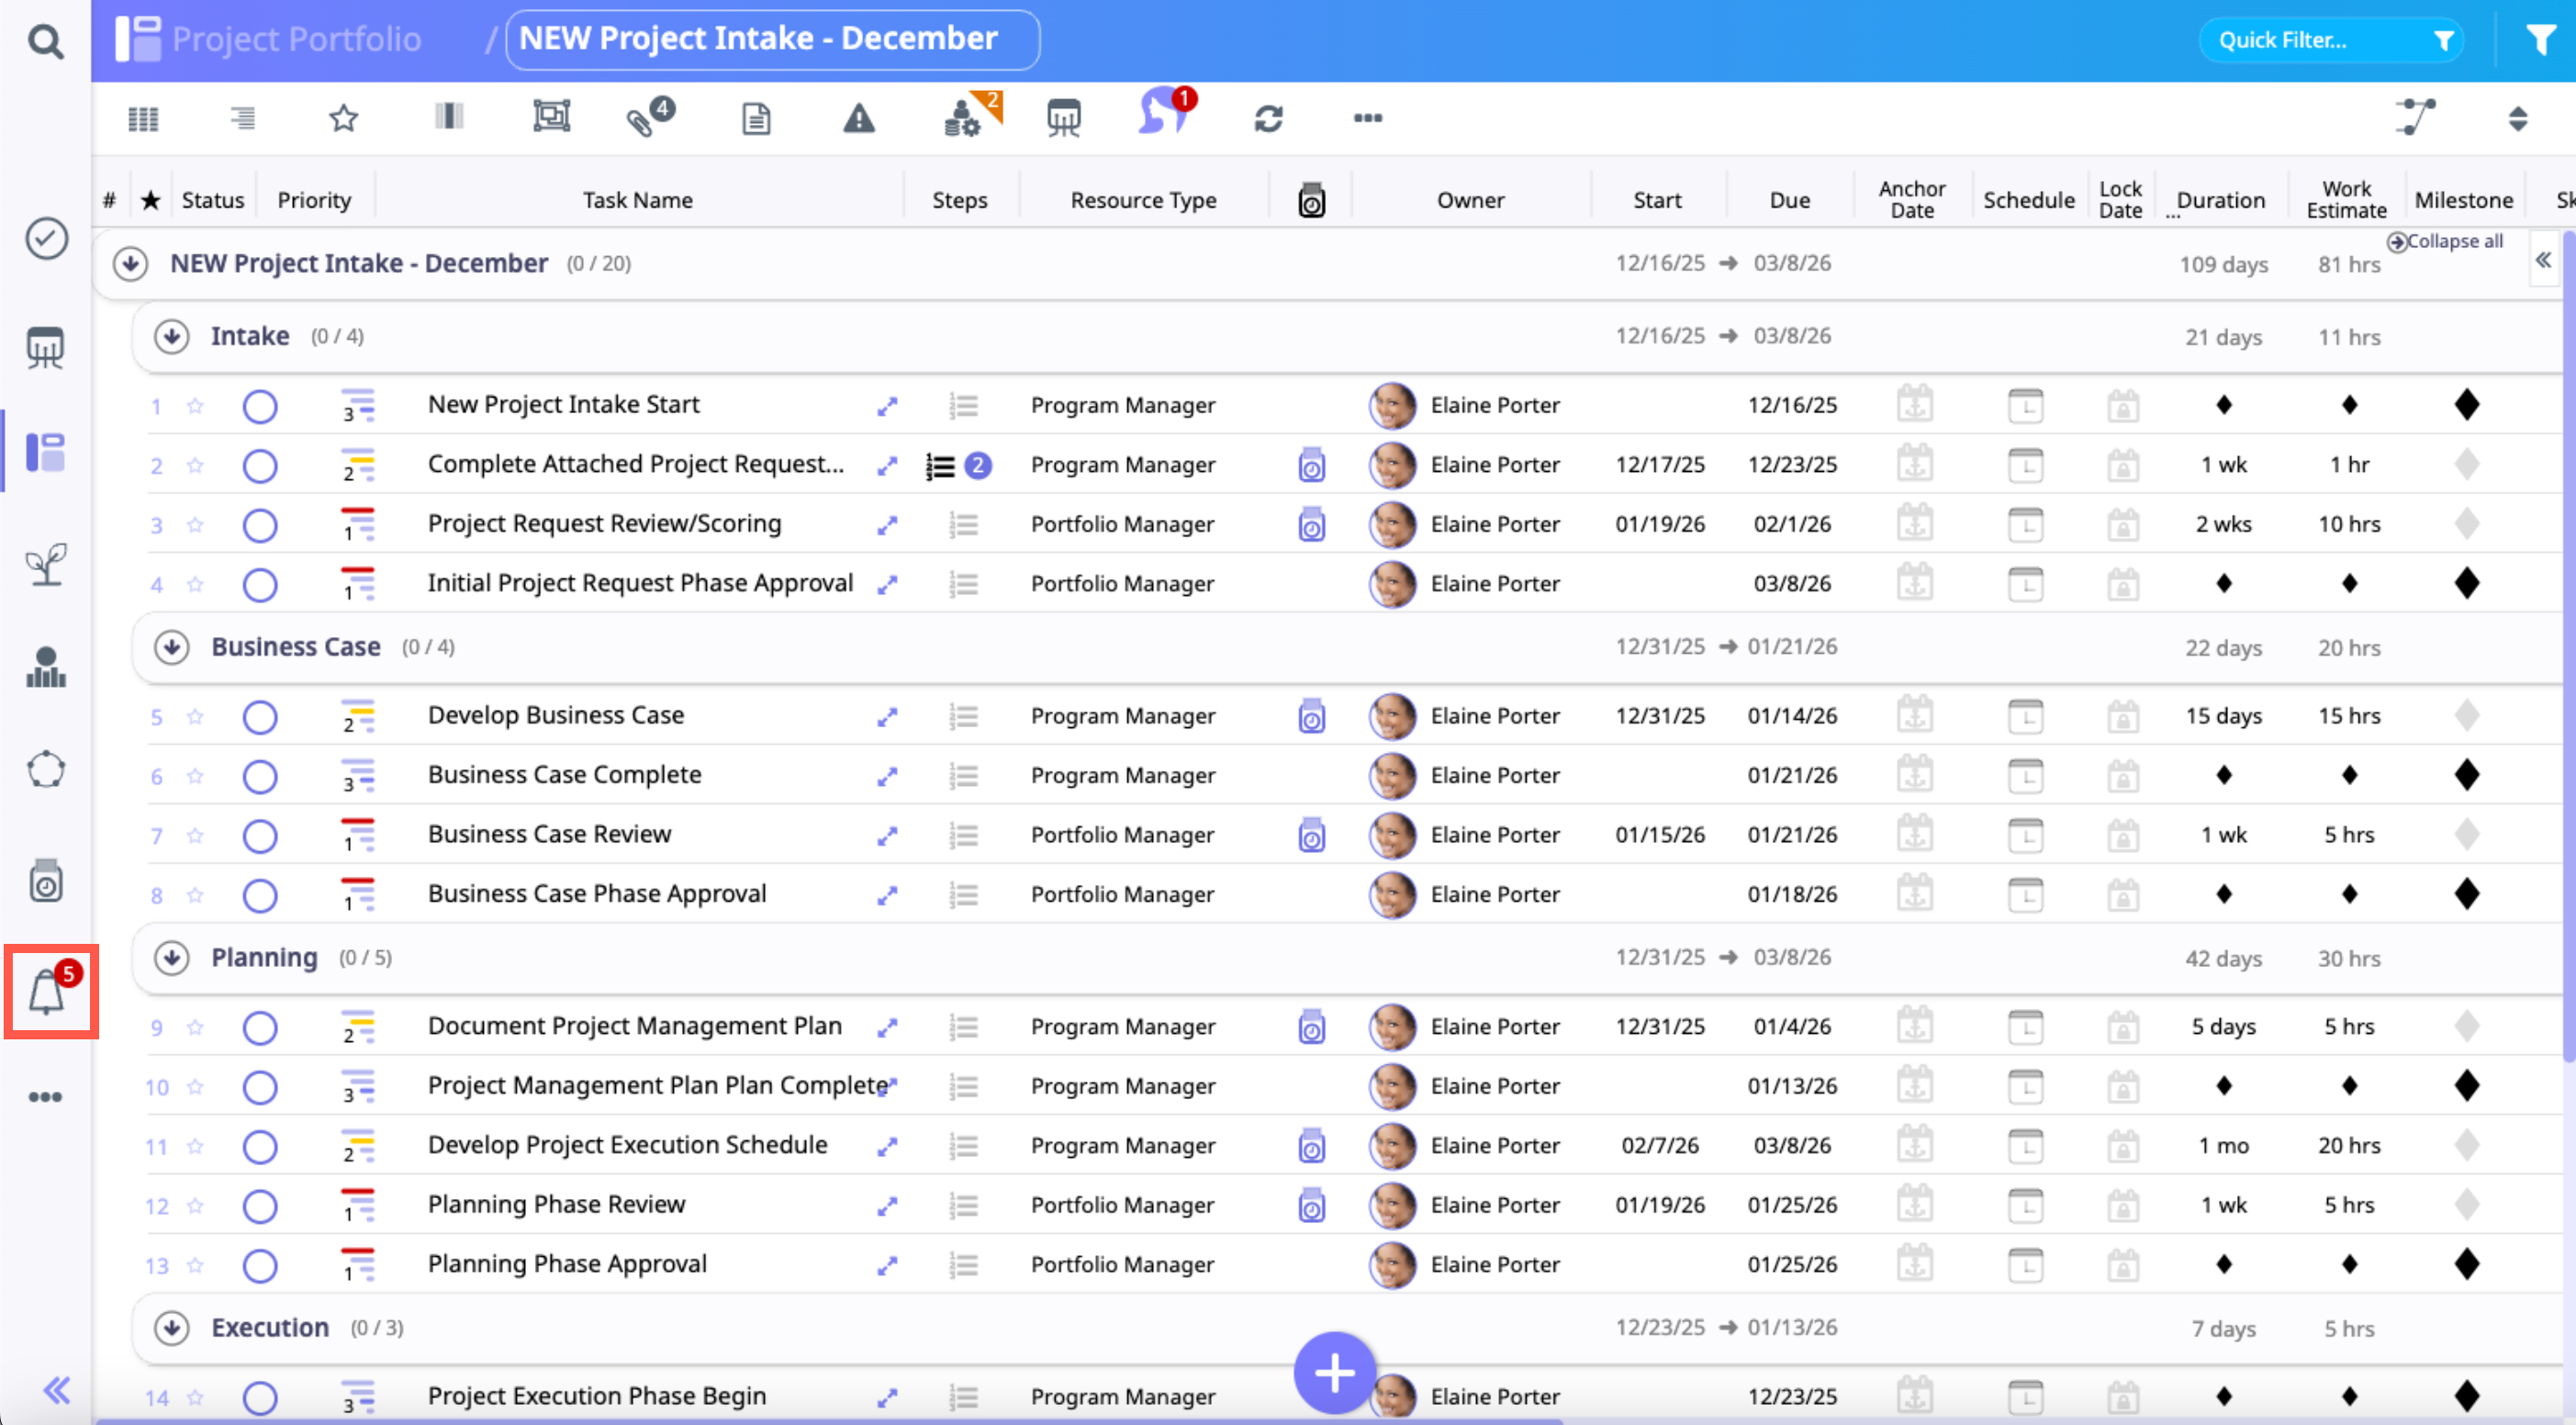Screen dimensions: 2576x1425
Task: Open the conversation bubble icon with badge
Action: click(x=1161, y=114)
